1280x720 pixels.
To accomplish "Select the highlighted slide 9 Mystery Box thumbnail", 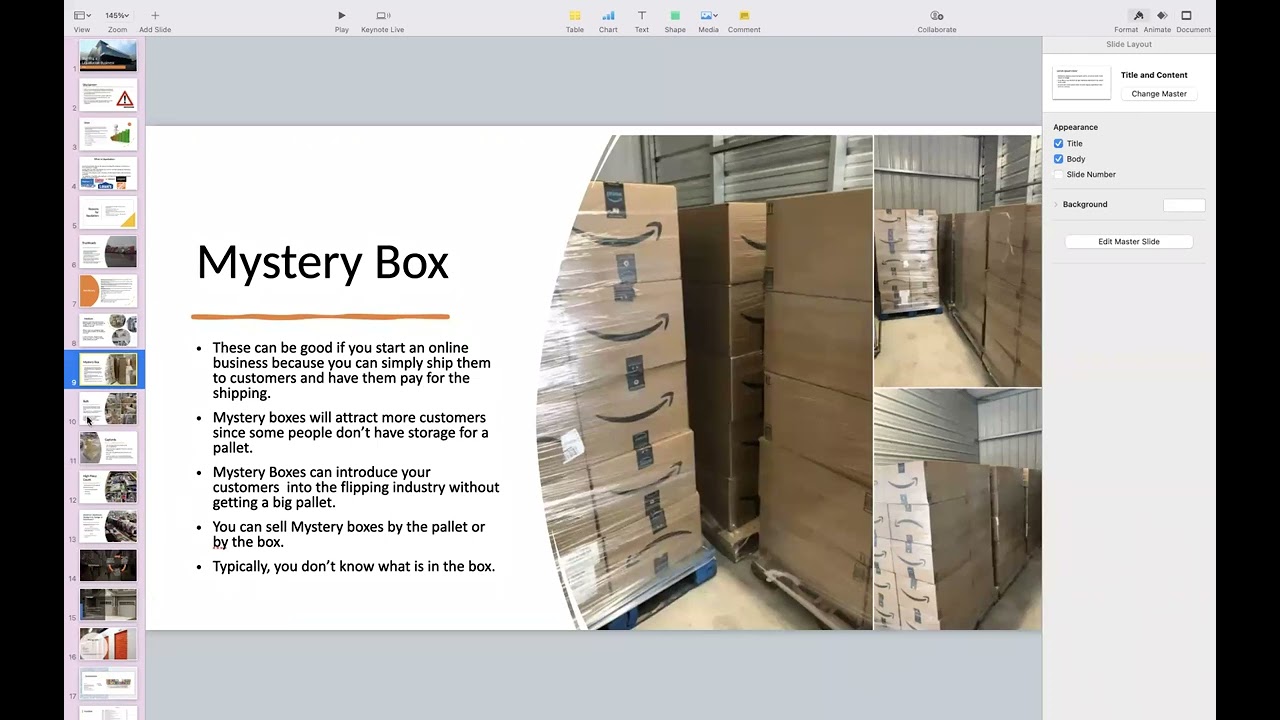I will (108, 369).
